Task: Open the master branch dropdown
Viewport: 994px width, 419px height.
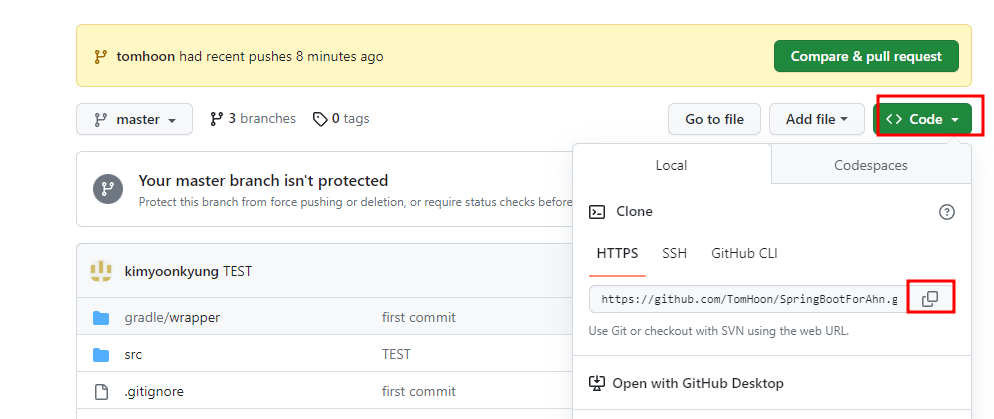Action: pyautogui.click(x=134, y=119)
